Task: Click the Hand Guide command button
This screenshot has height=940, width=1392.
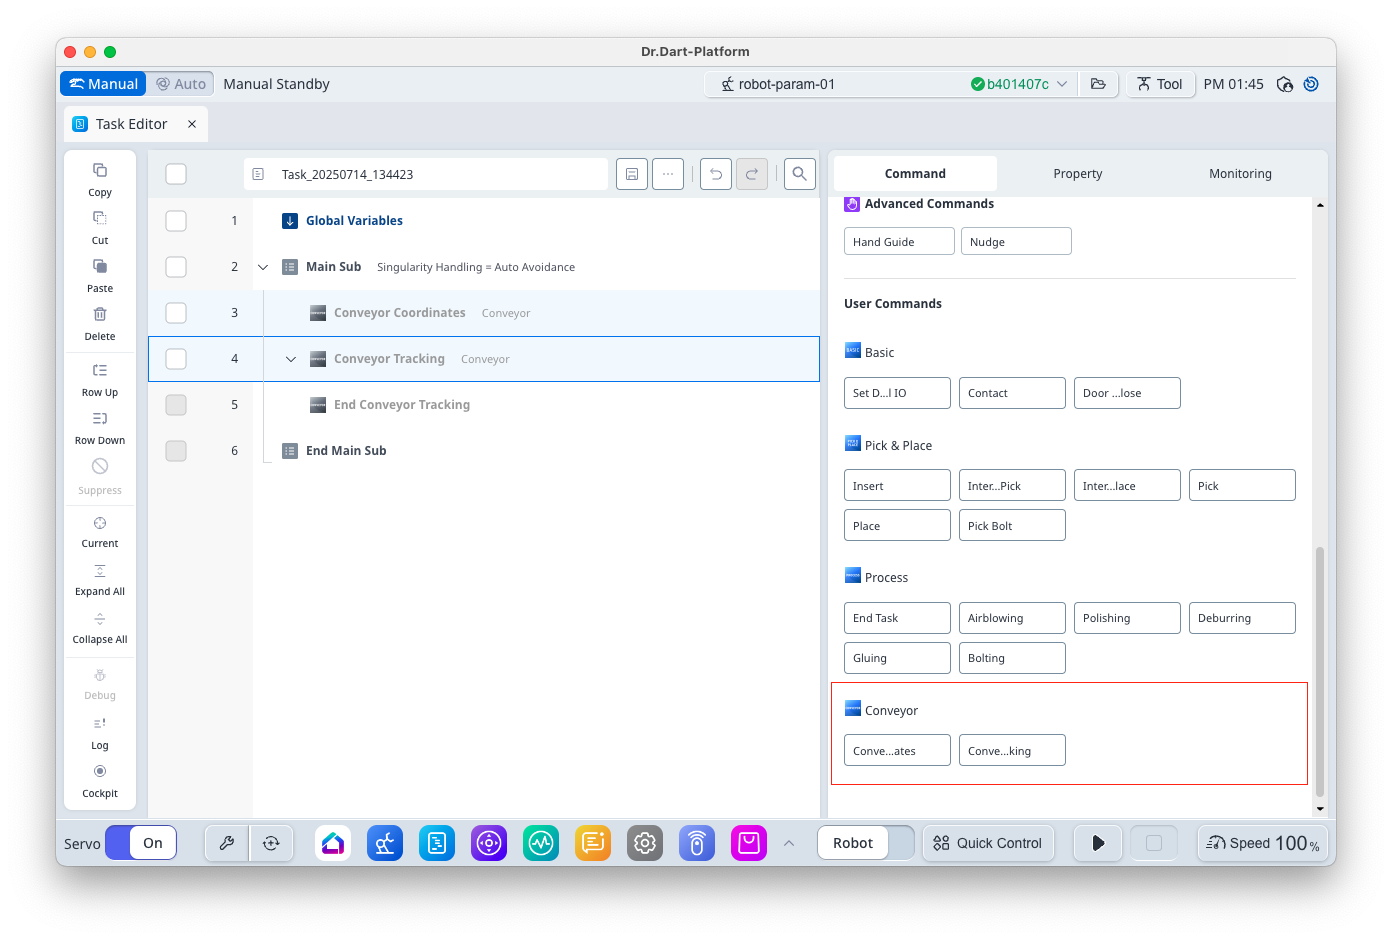Action: click(x=898, y=242)
